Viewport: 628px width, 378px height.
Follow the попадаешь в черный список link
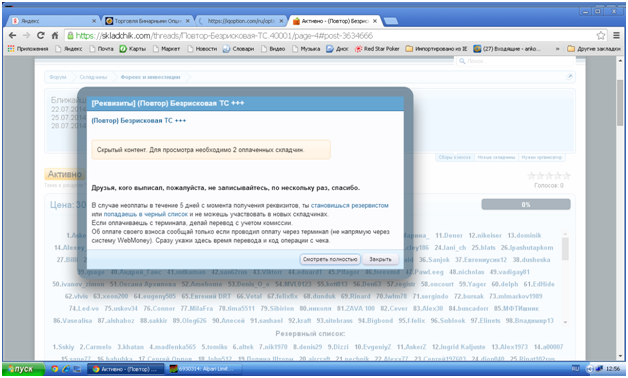[145, 214]
